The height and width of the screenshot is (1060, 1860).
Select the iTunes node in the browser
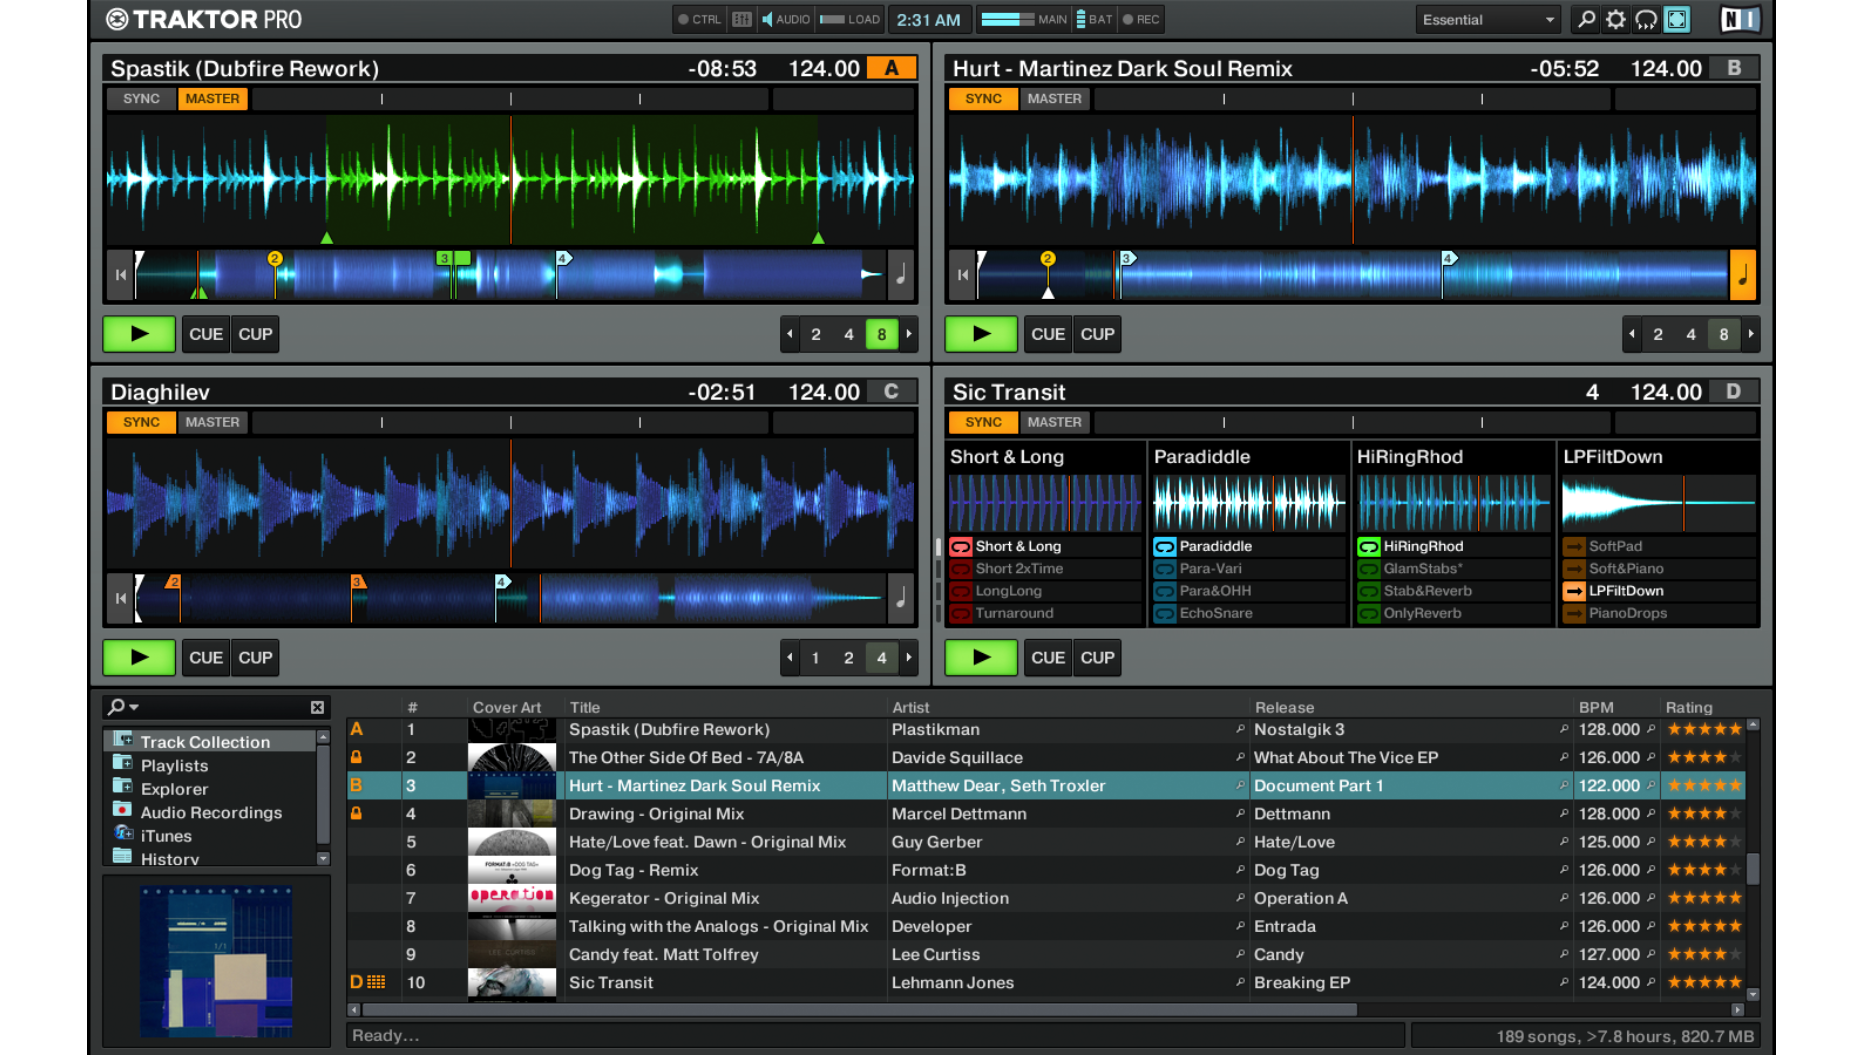point(166,836)
